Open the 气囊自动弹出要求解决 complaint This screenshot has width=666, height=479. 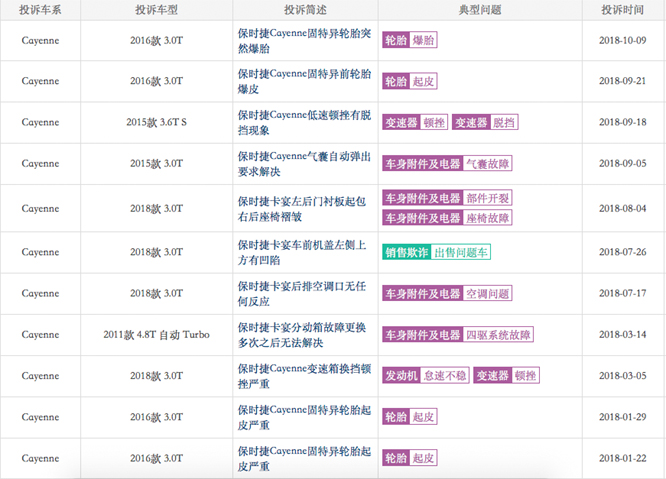pos(304,163)
